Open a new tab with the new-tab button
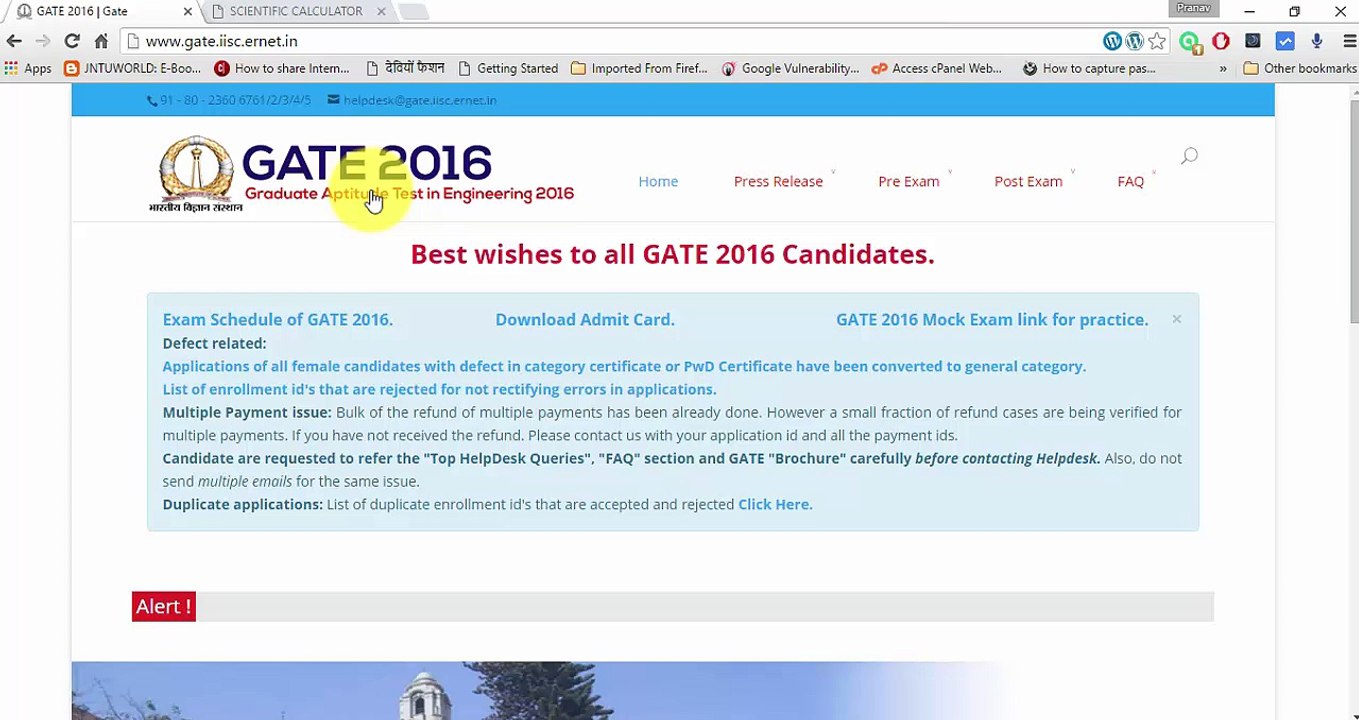 pyautogui.click(x=413, y=11)
